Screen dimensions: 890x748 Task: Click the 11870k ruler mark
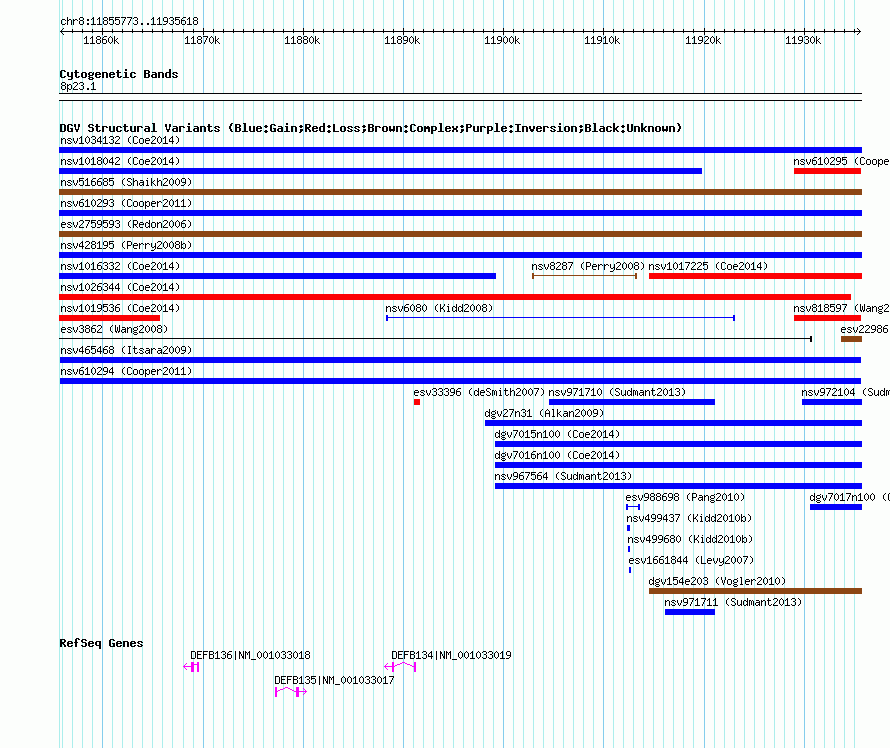tap(202, 40)
